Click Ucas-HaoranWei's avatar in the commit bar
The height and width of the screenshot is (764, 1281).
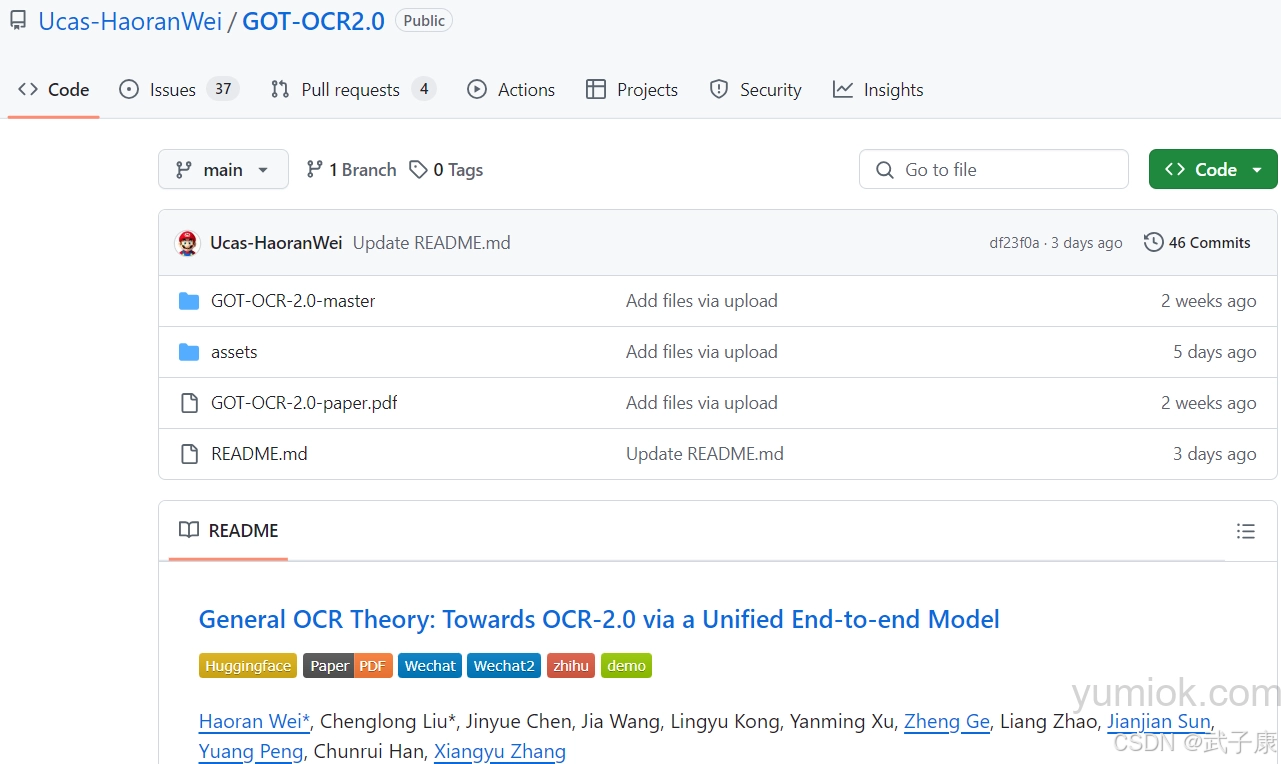187,242
